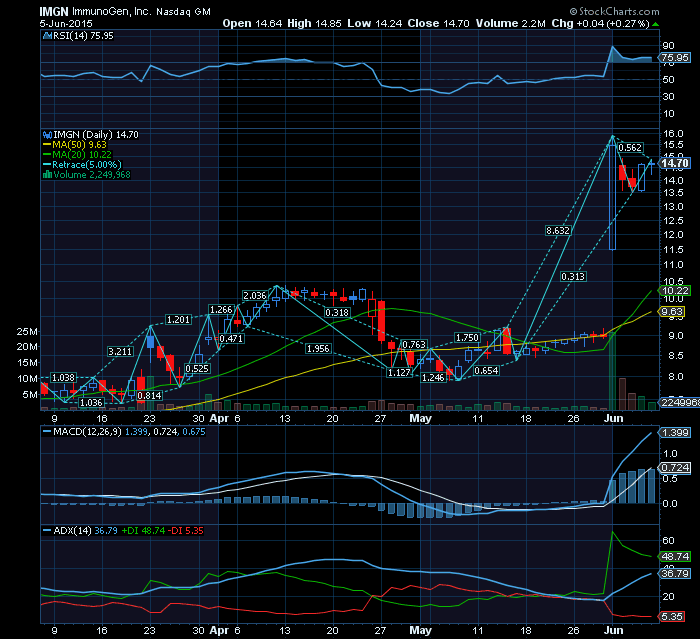Click the 5M volume axis label
700x639 pixels.
[30, 395]
